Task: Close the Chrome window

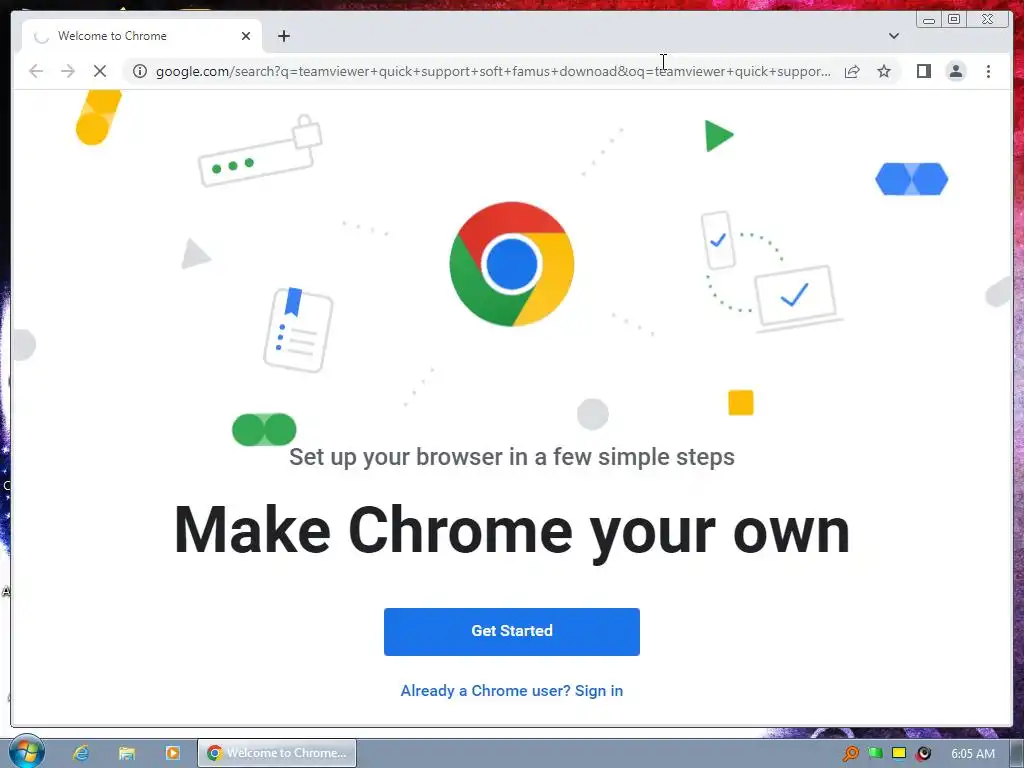Action: pos(987,20)
